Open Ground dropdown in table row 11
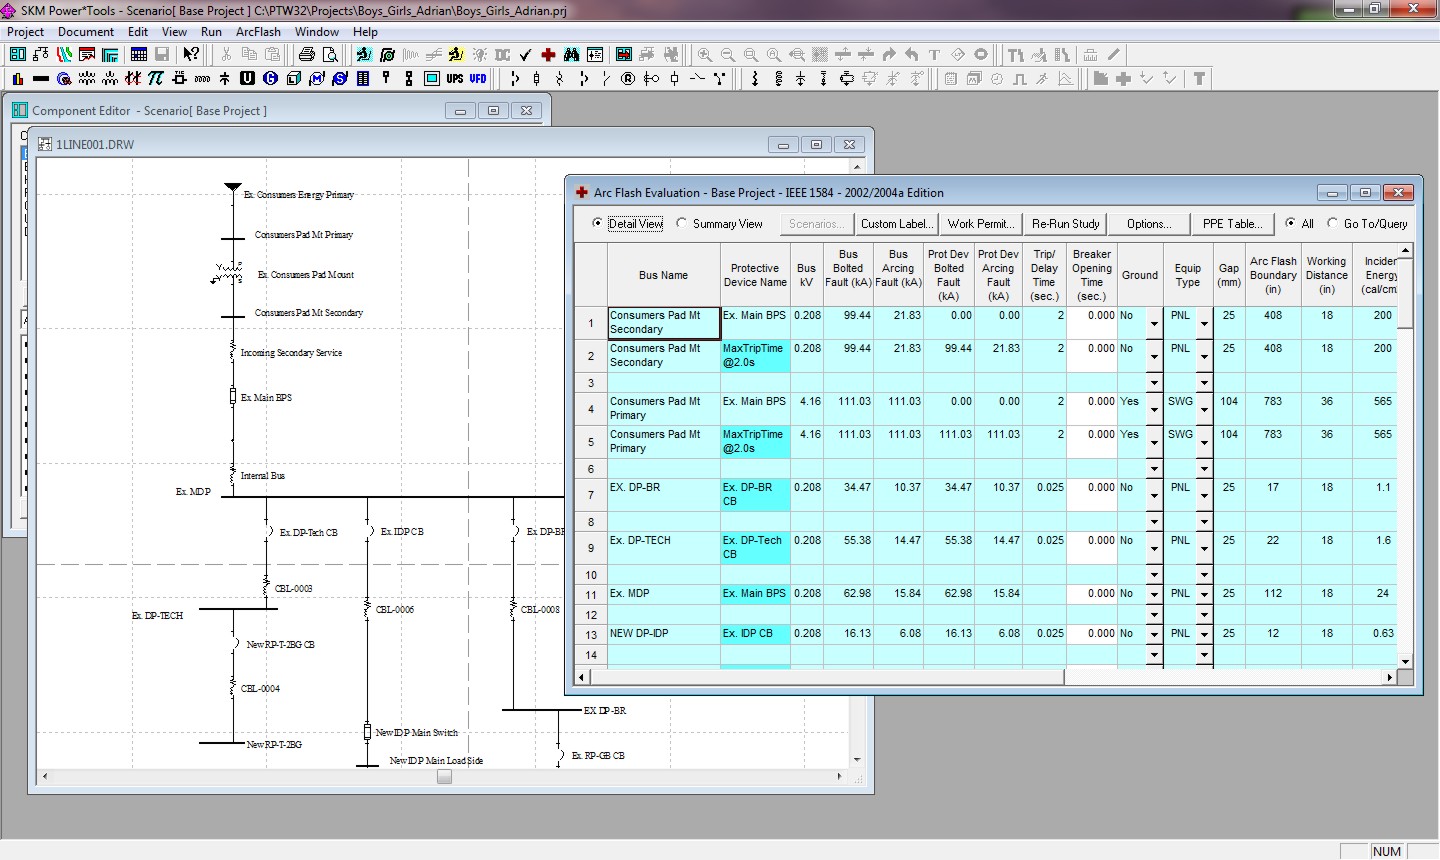 click(x=1154, y=595)
